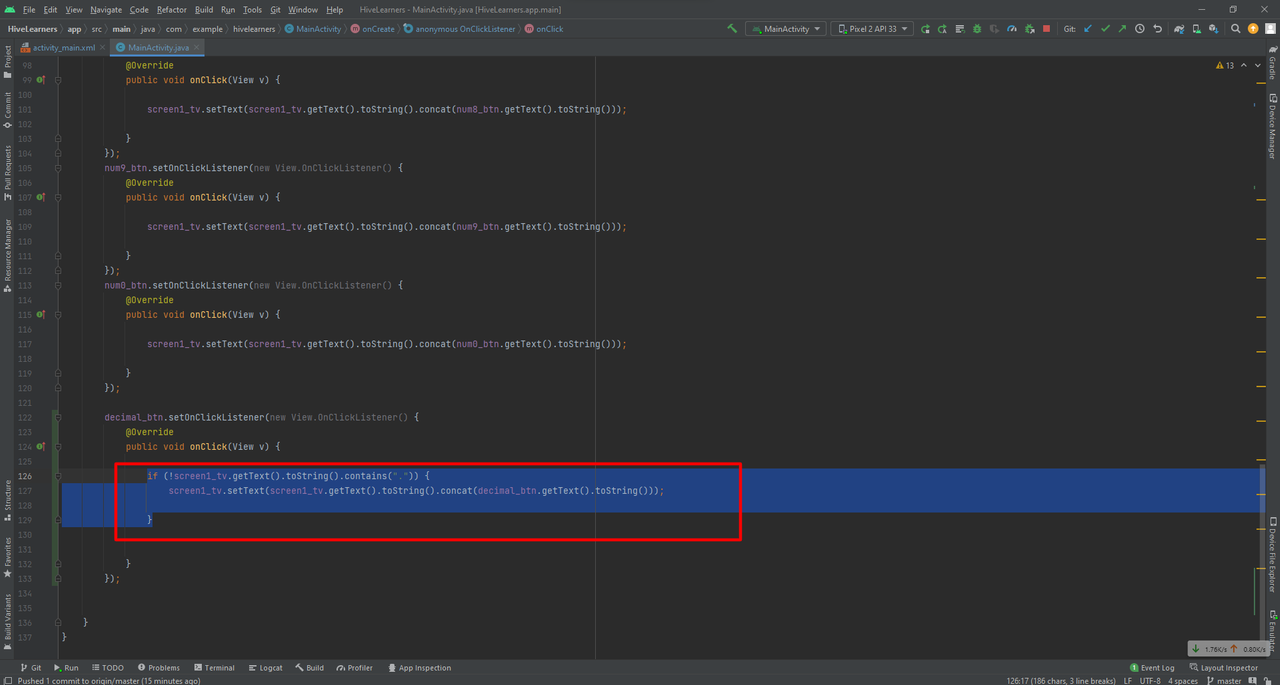Show Git history clock icon
This screenshot has width=1280, height=685.
1140,29
